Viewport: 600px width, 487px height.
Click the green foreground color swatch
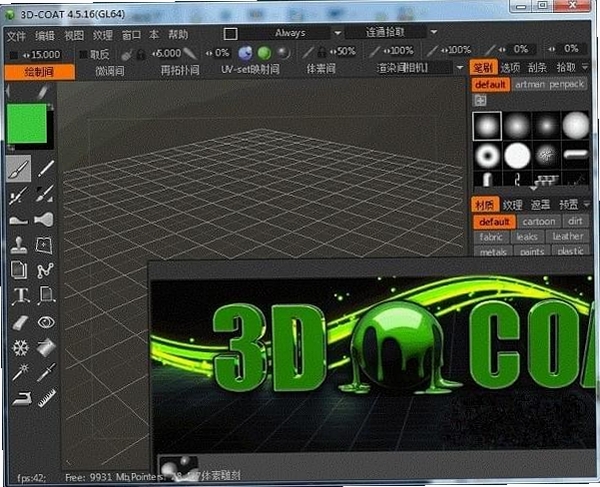tap(27, 124)
